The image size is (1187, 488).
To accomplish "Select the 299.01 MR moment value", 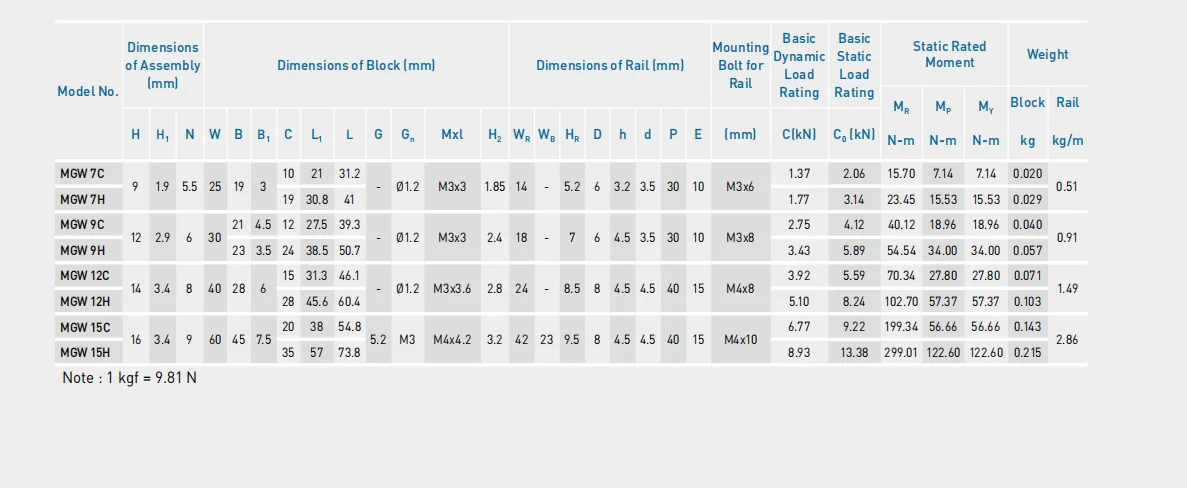I will coord(902,353).
